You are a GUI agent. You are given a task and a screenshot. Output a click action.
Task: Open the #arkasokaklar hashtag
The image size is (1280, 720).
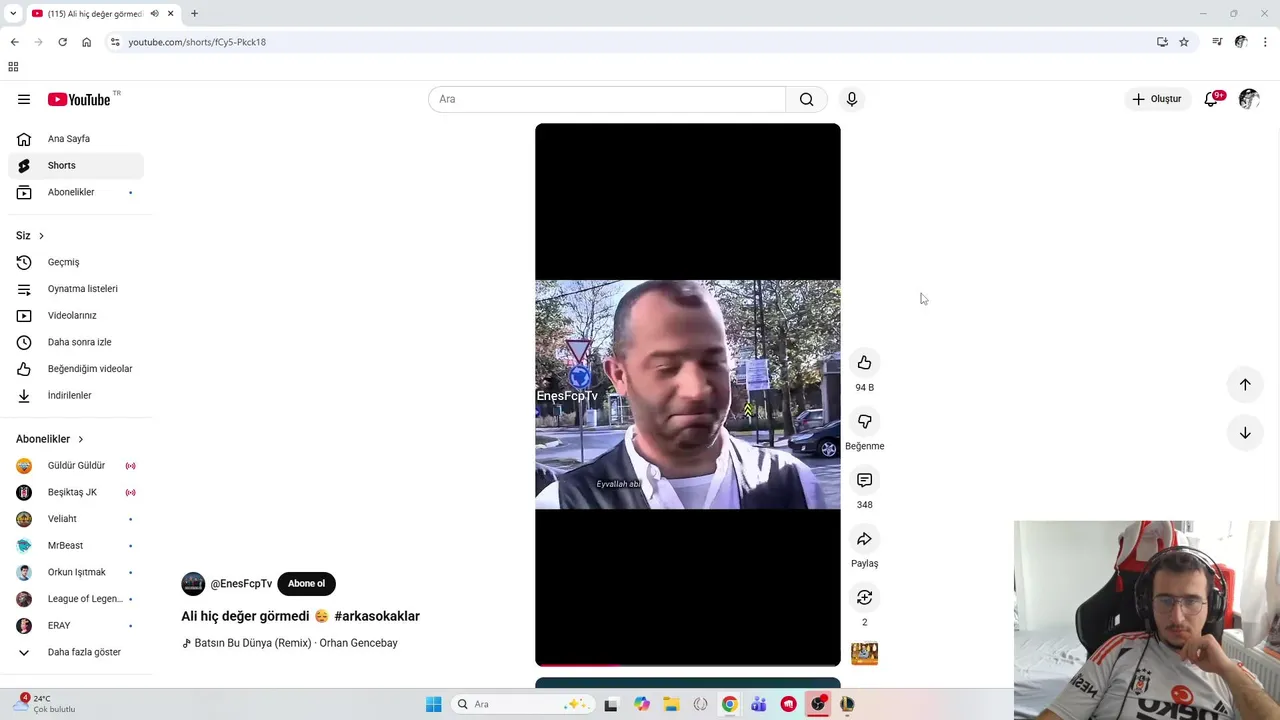[377, 616]
